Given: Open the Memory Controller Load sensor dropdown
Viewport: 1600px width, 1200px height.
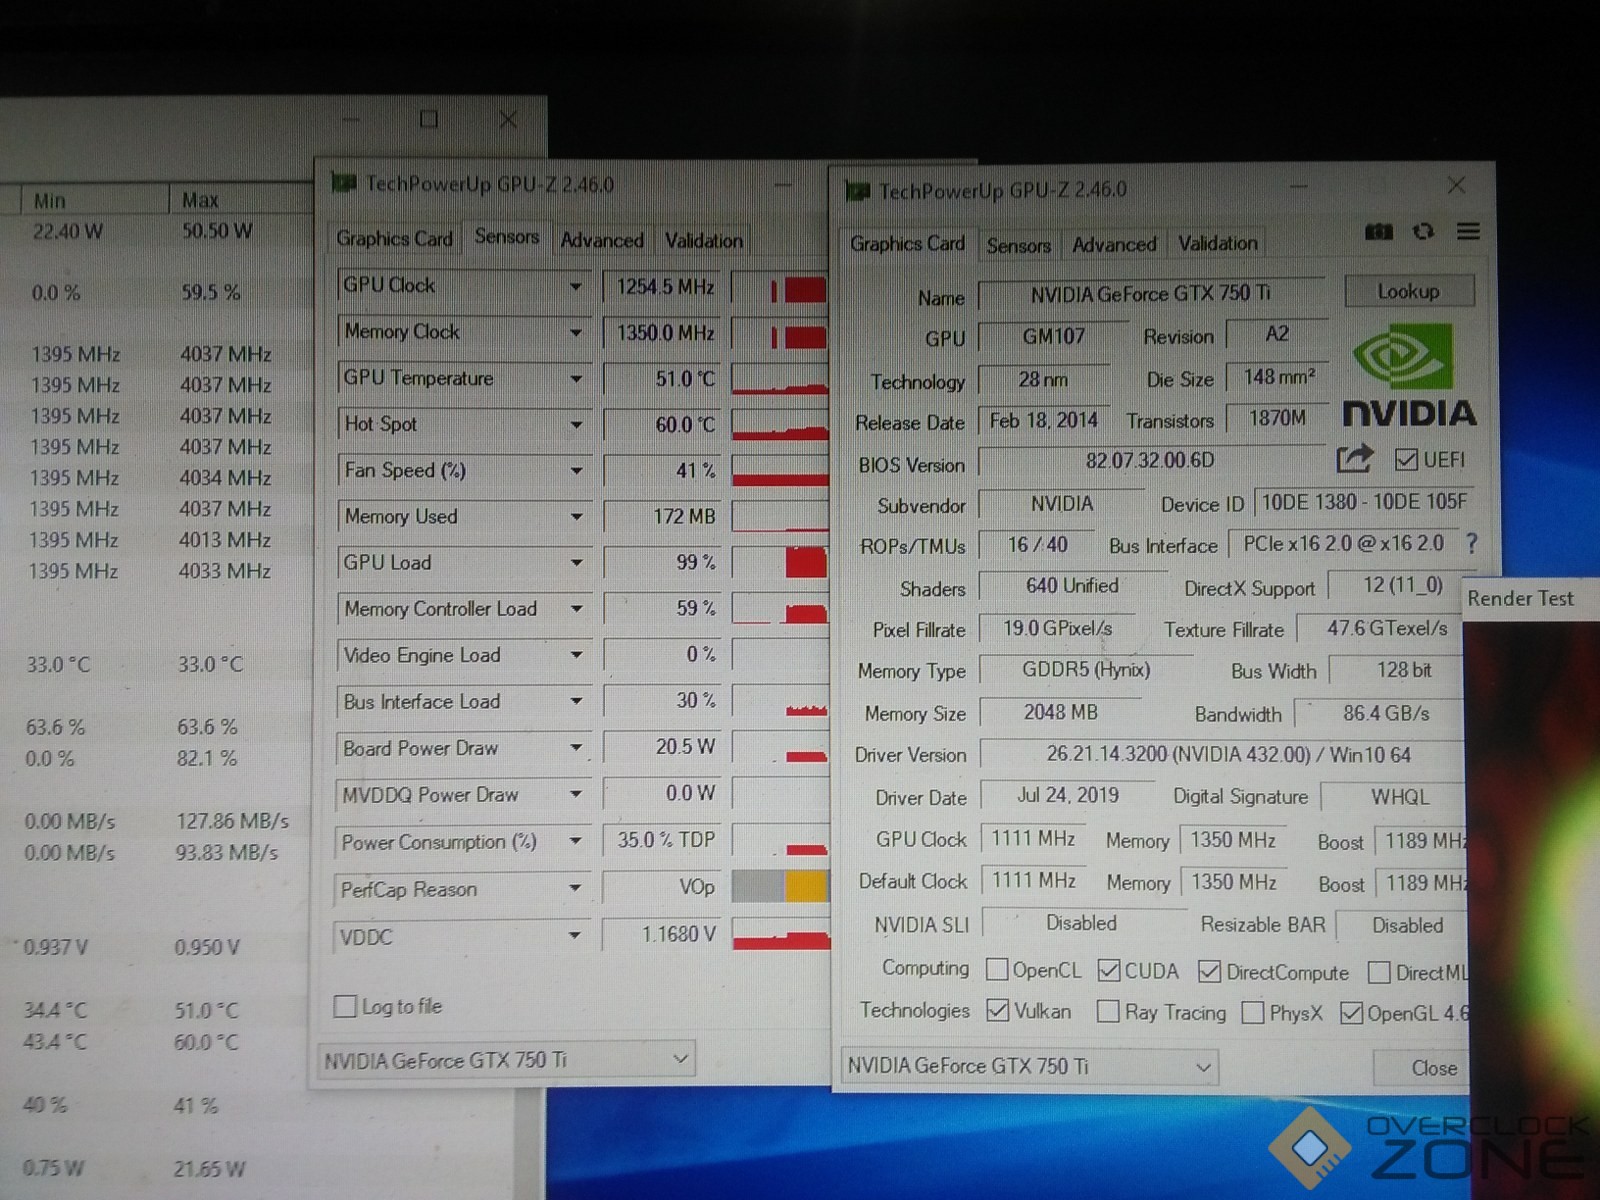Looking at the screenshot, I should pyautogui.click(x=576, y=608).
